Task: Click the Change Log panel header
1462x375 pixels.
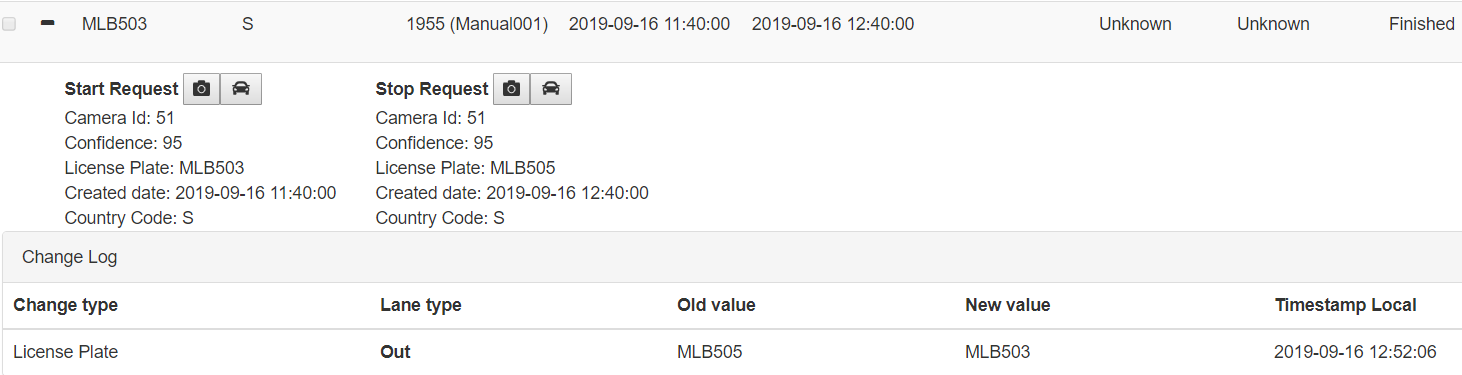Action: click(x=731, y=257)
